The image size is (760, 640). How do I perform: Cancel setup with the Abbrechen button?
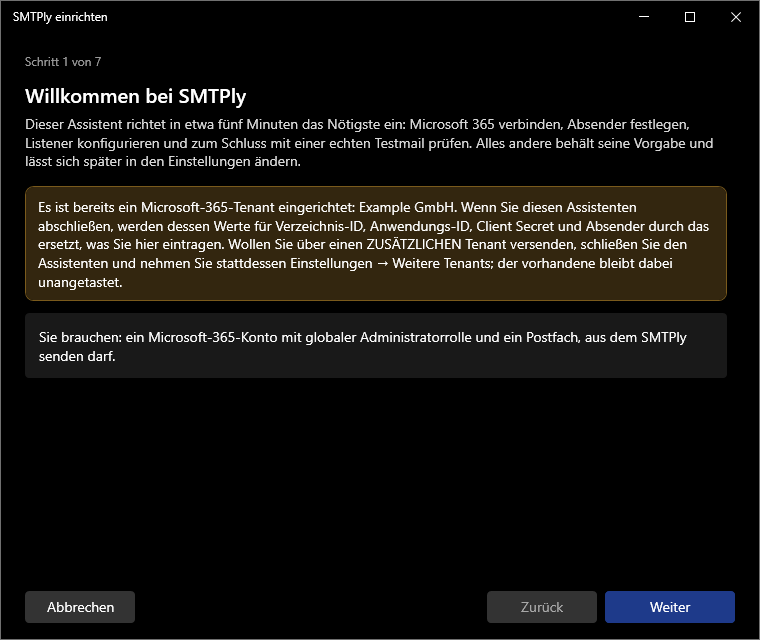pyautogui.click(x=80, y=607)
